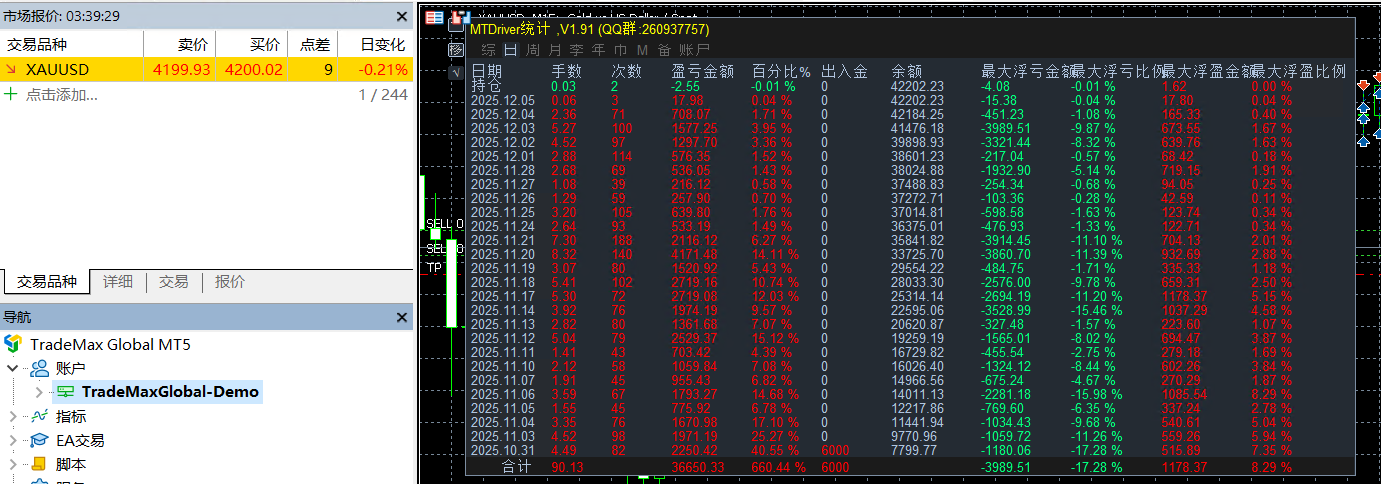Image resolution: width=1381 pixels, height=484 pixels.
Task: Click the 4171.48 profit cell
Action: [695, 254]
